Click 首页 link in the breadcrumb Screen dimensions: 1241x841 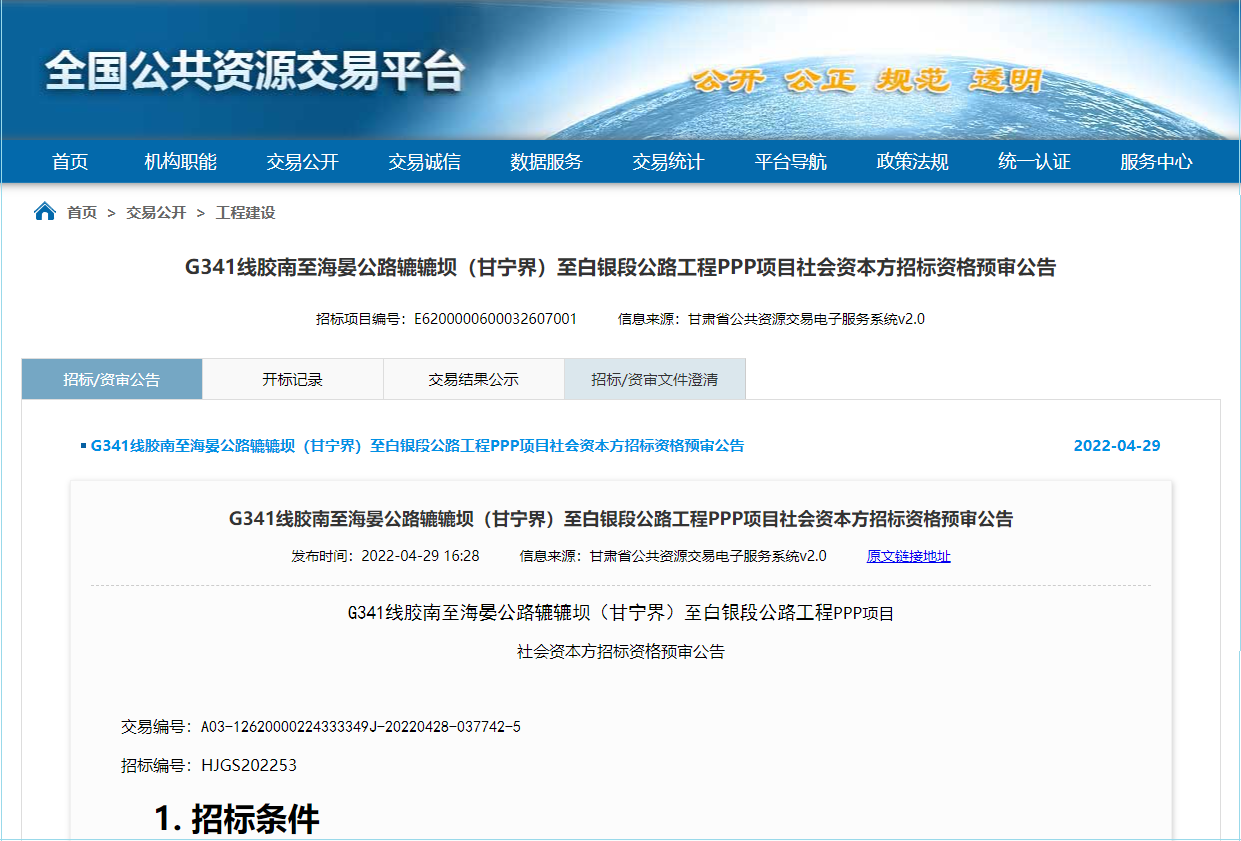(82, 213)
